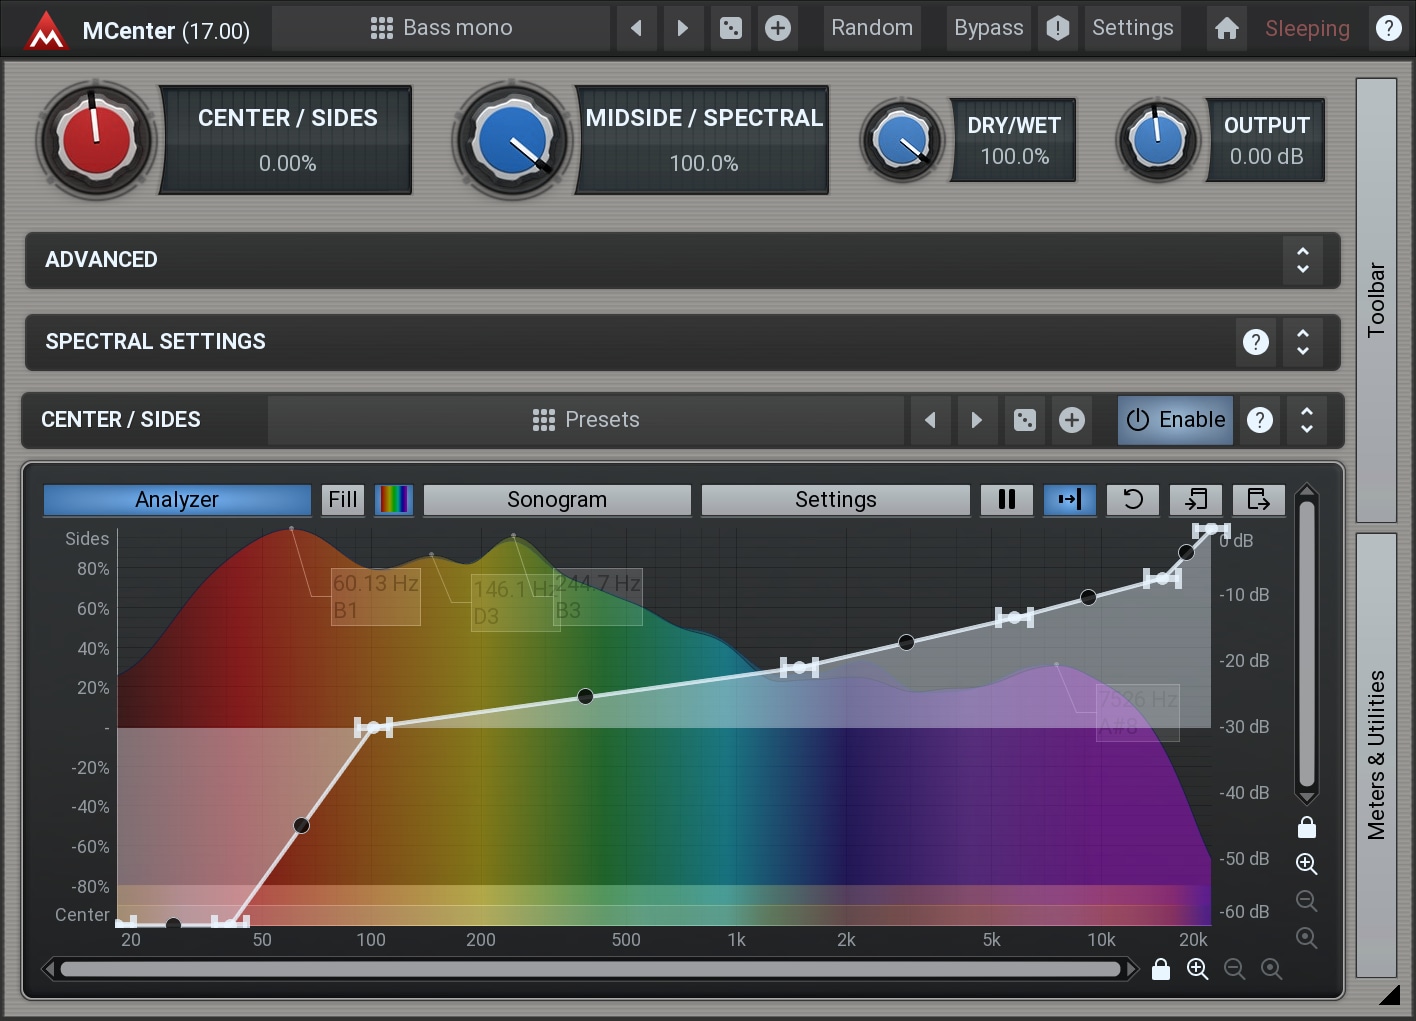Click the horizontal zoom-in magnifier icon
The width and height of the screenshot is (1416, 1021).
click(x=1197, y=968)
